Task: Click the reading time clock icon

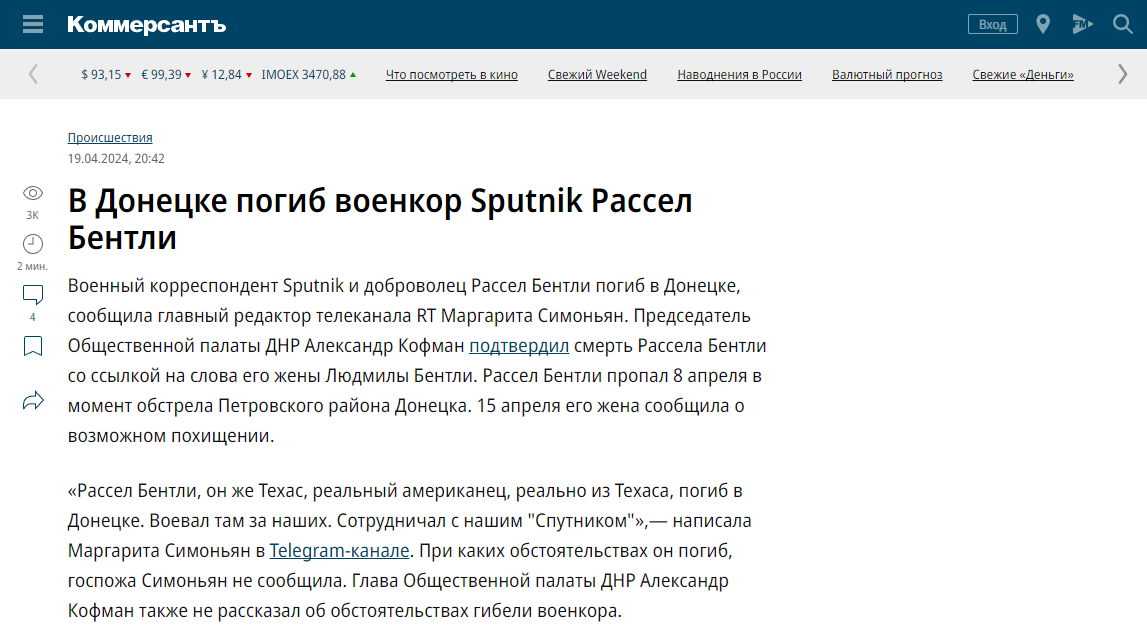Action: point(33,243)
